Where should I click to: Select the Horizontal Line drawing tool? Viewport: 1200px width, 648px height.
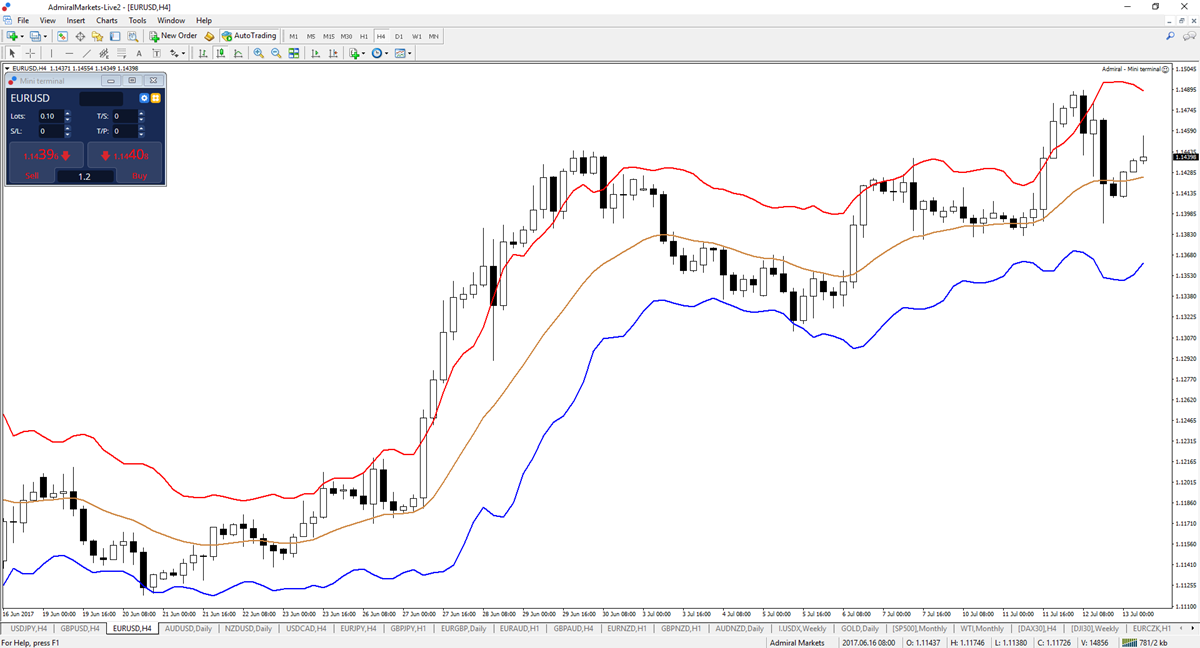click(69, 53)
